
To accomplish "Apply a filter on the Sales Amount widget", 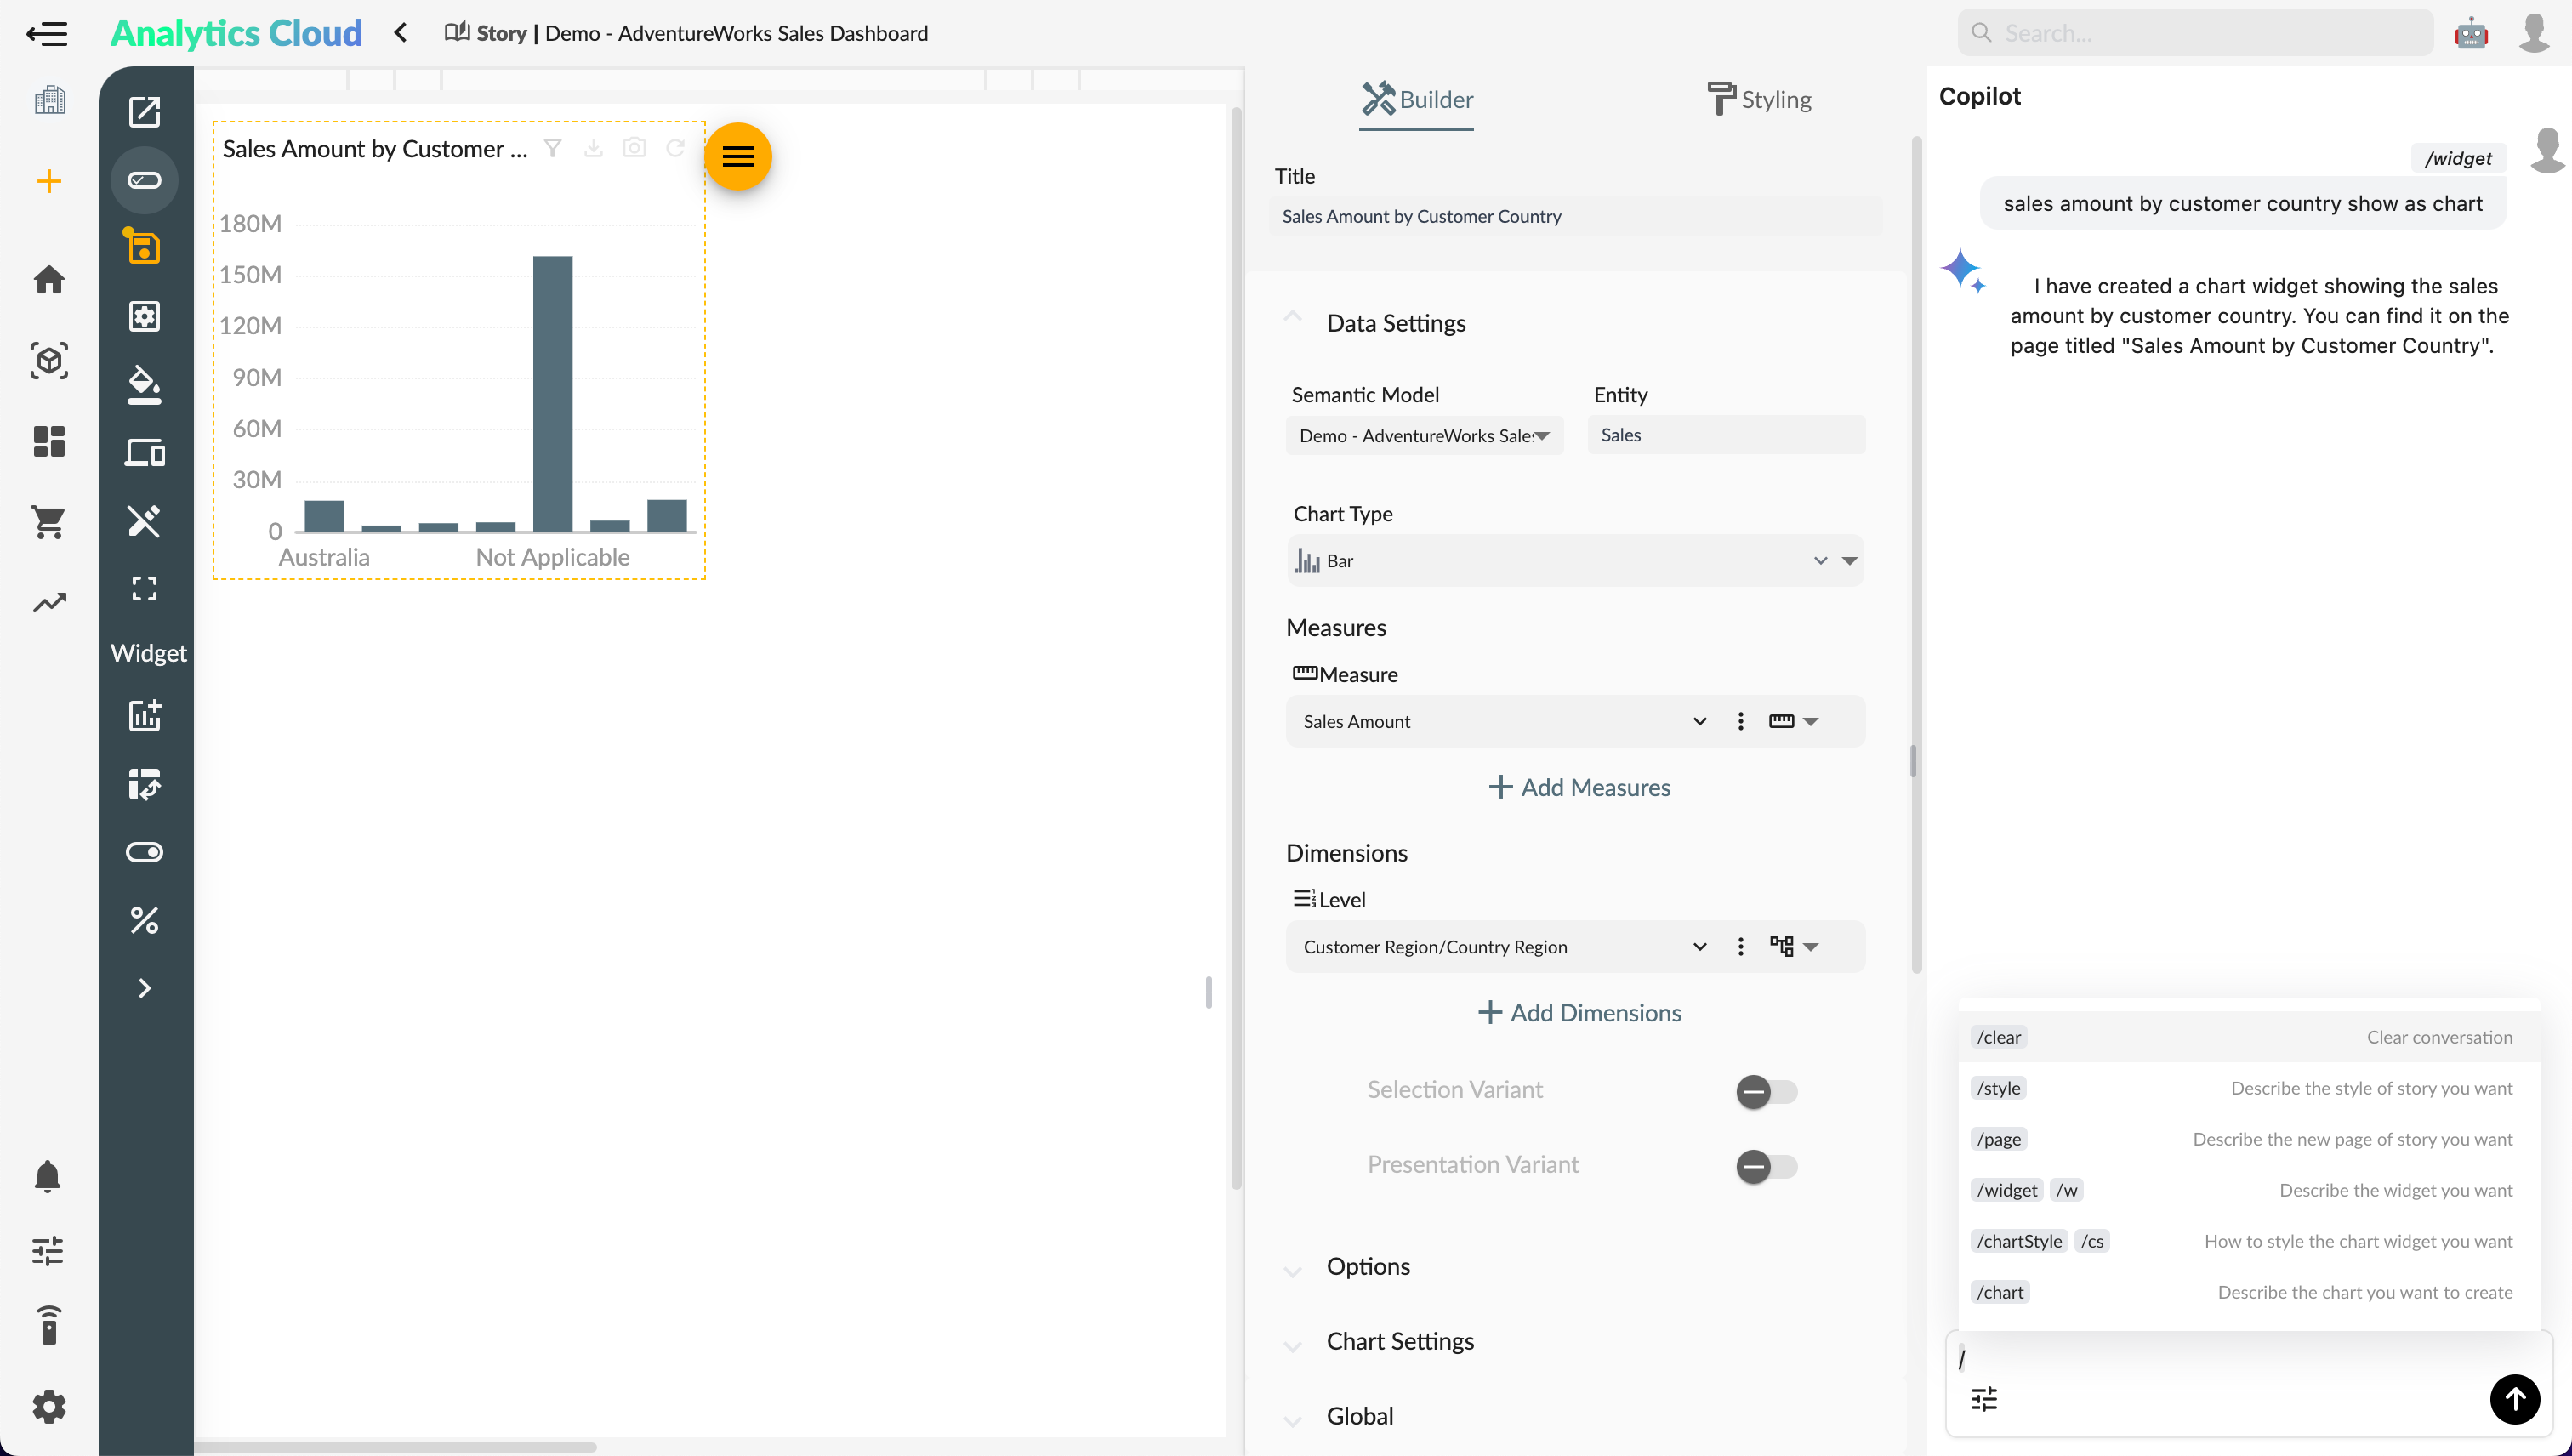I will pyautogui.click(x=552, y=148).
